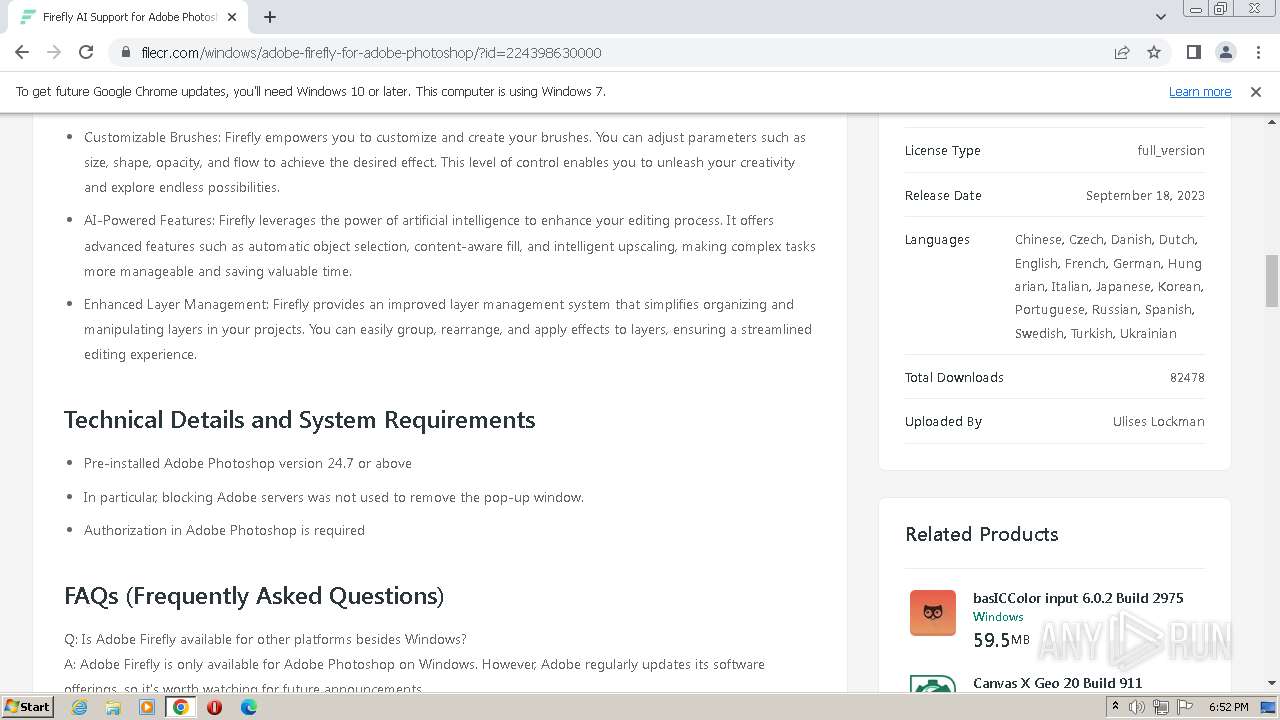This screenshot has width=1280, height=720.
Task: Click the 6:52 PM taskbar clock
Action: pos(1228,707)
